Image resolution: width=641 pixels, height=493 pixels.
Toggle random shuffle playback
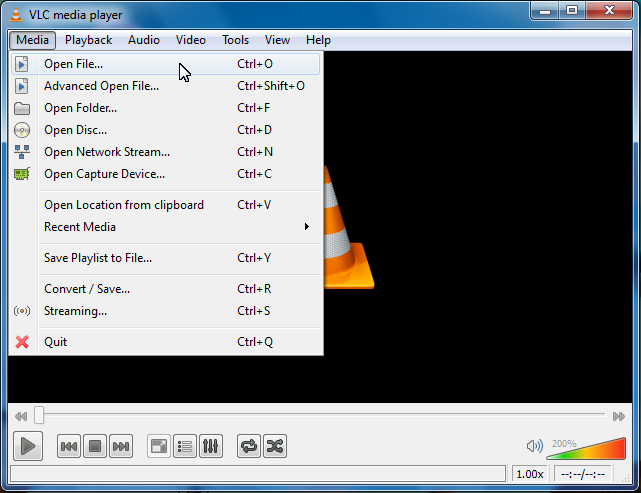tap(274, 446)
